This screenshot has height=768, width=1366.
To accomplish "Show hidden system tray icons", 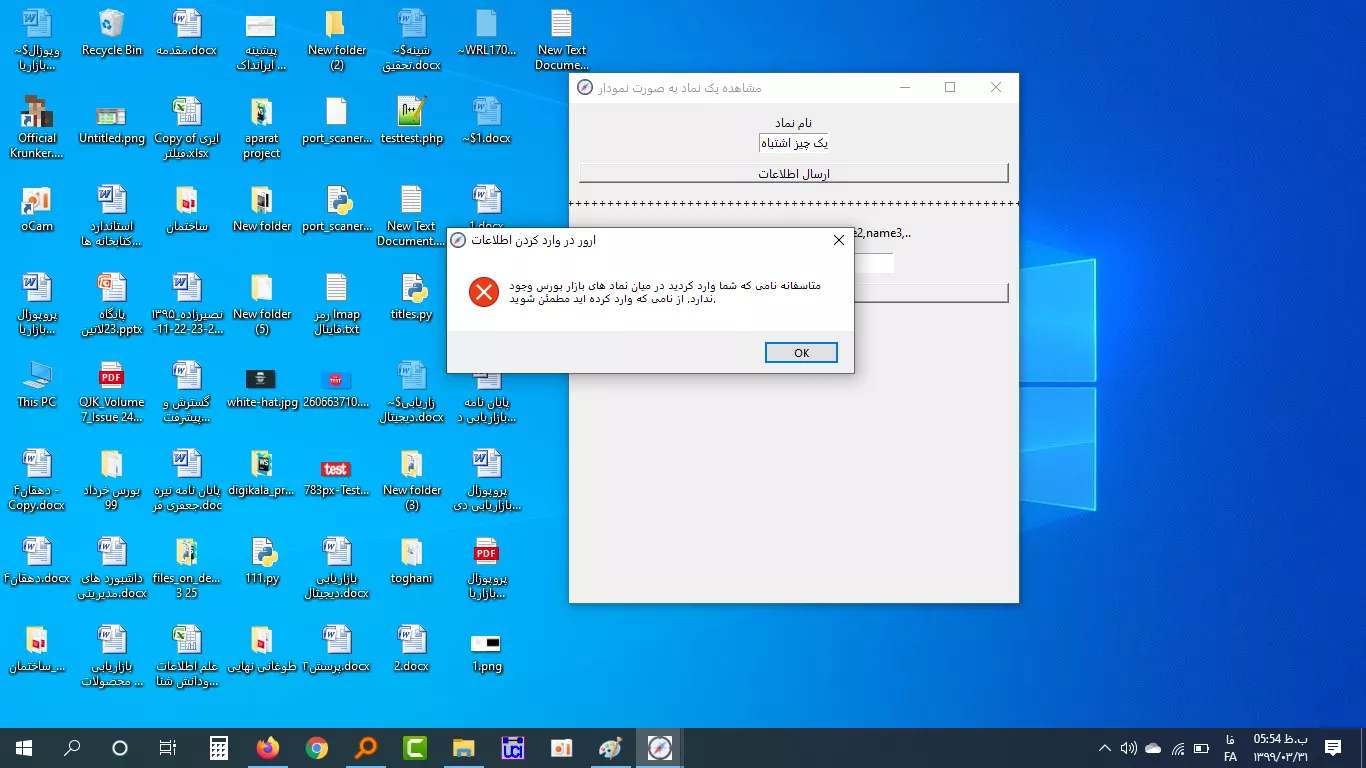I will coord(1104,748).
